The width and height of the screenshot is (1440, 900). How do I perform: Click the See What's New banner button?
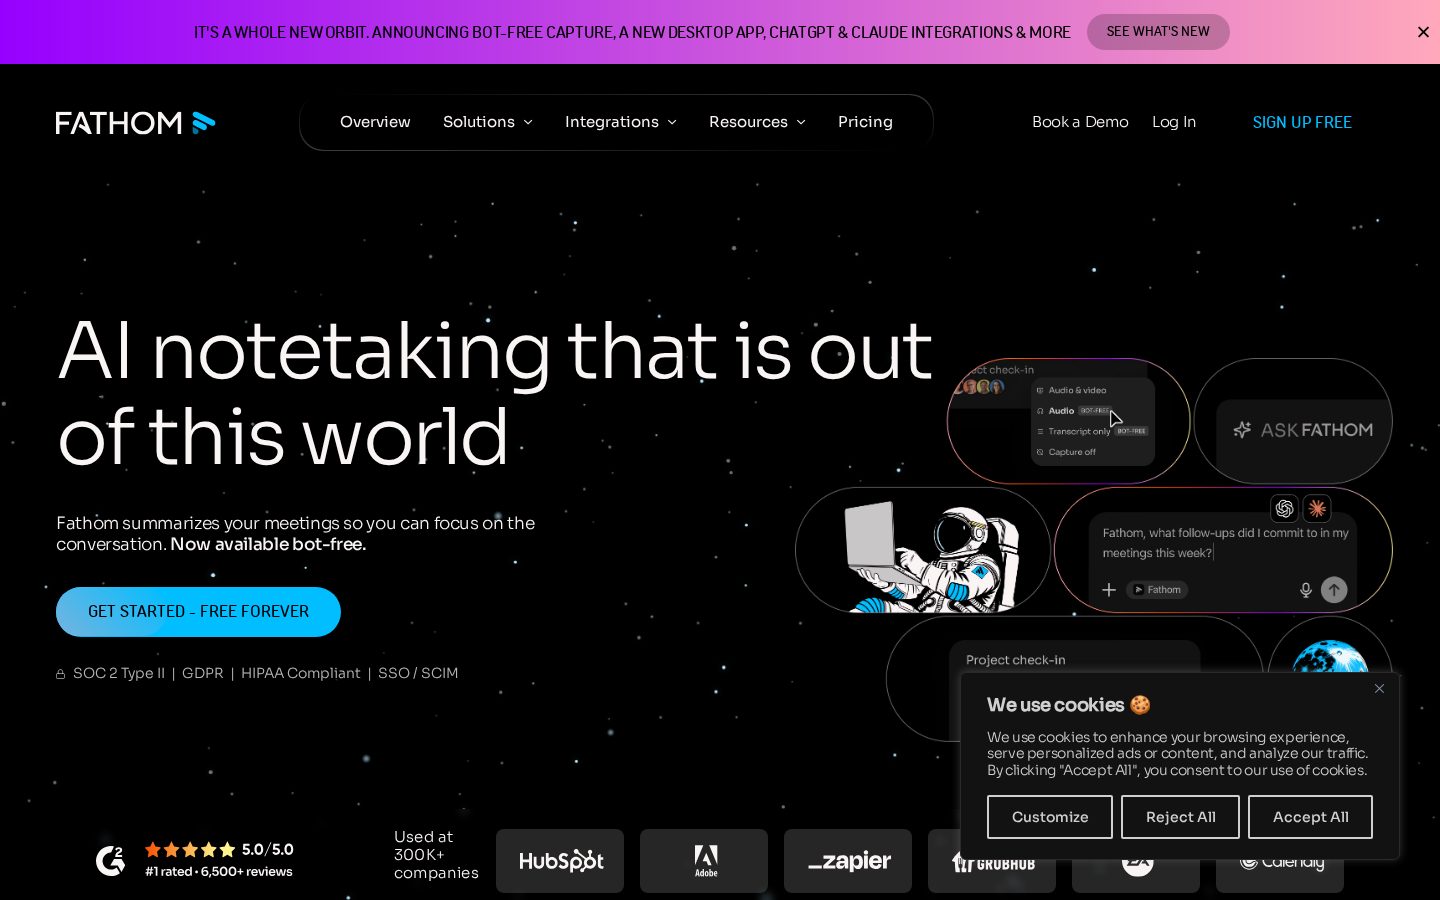(1158, 32)
